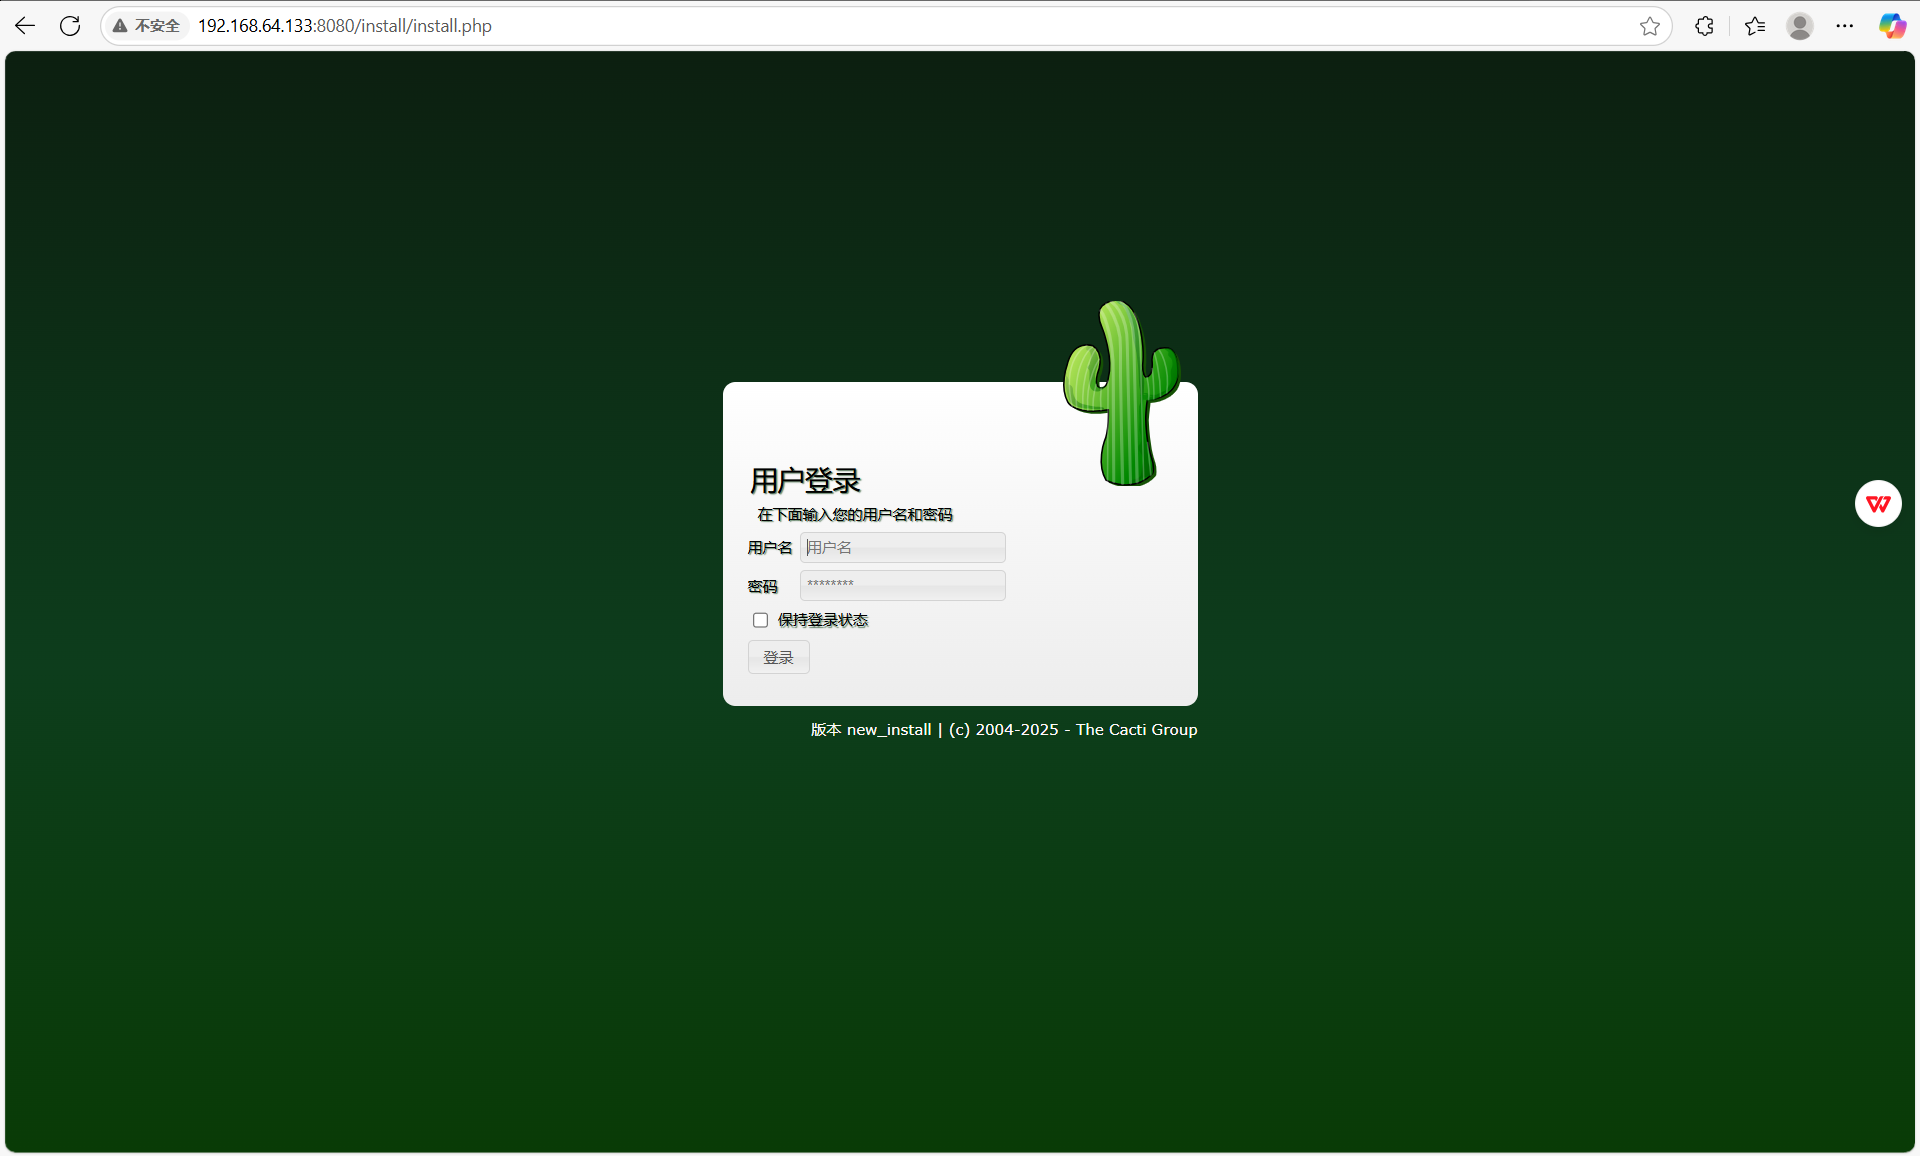Click the 不安全 security warning badge
The width and height of the screenshot is (1920, 1156).
147,26
